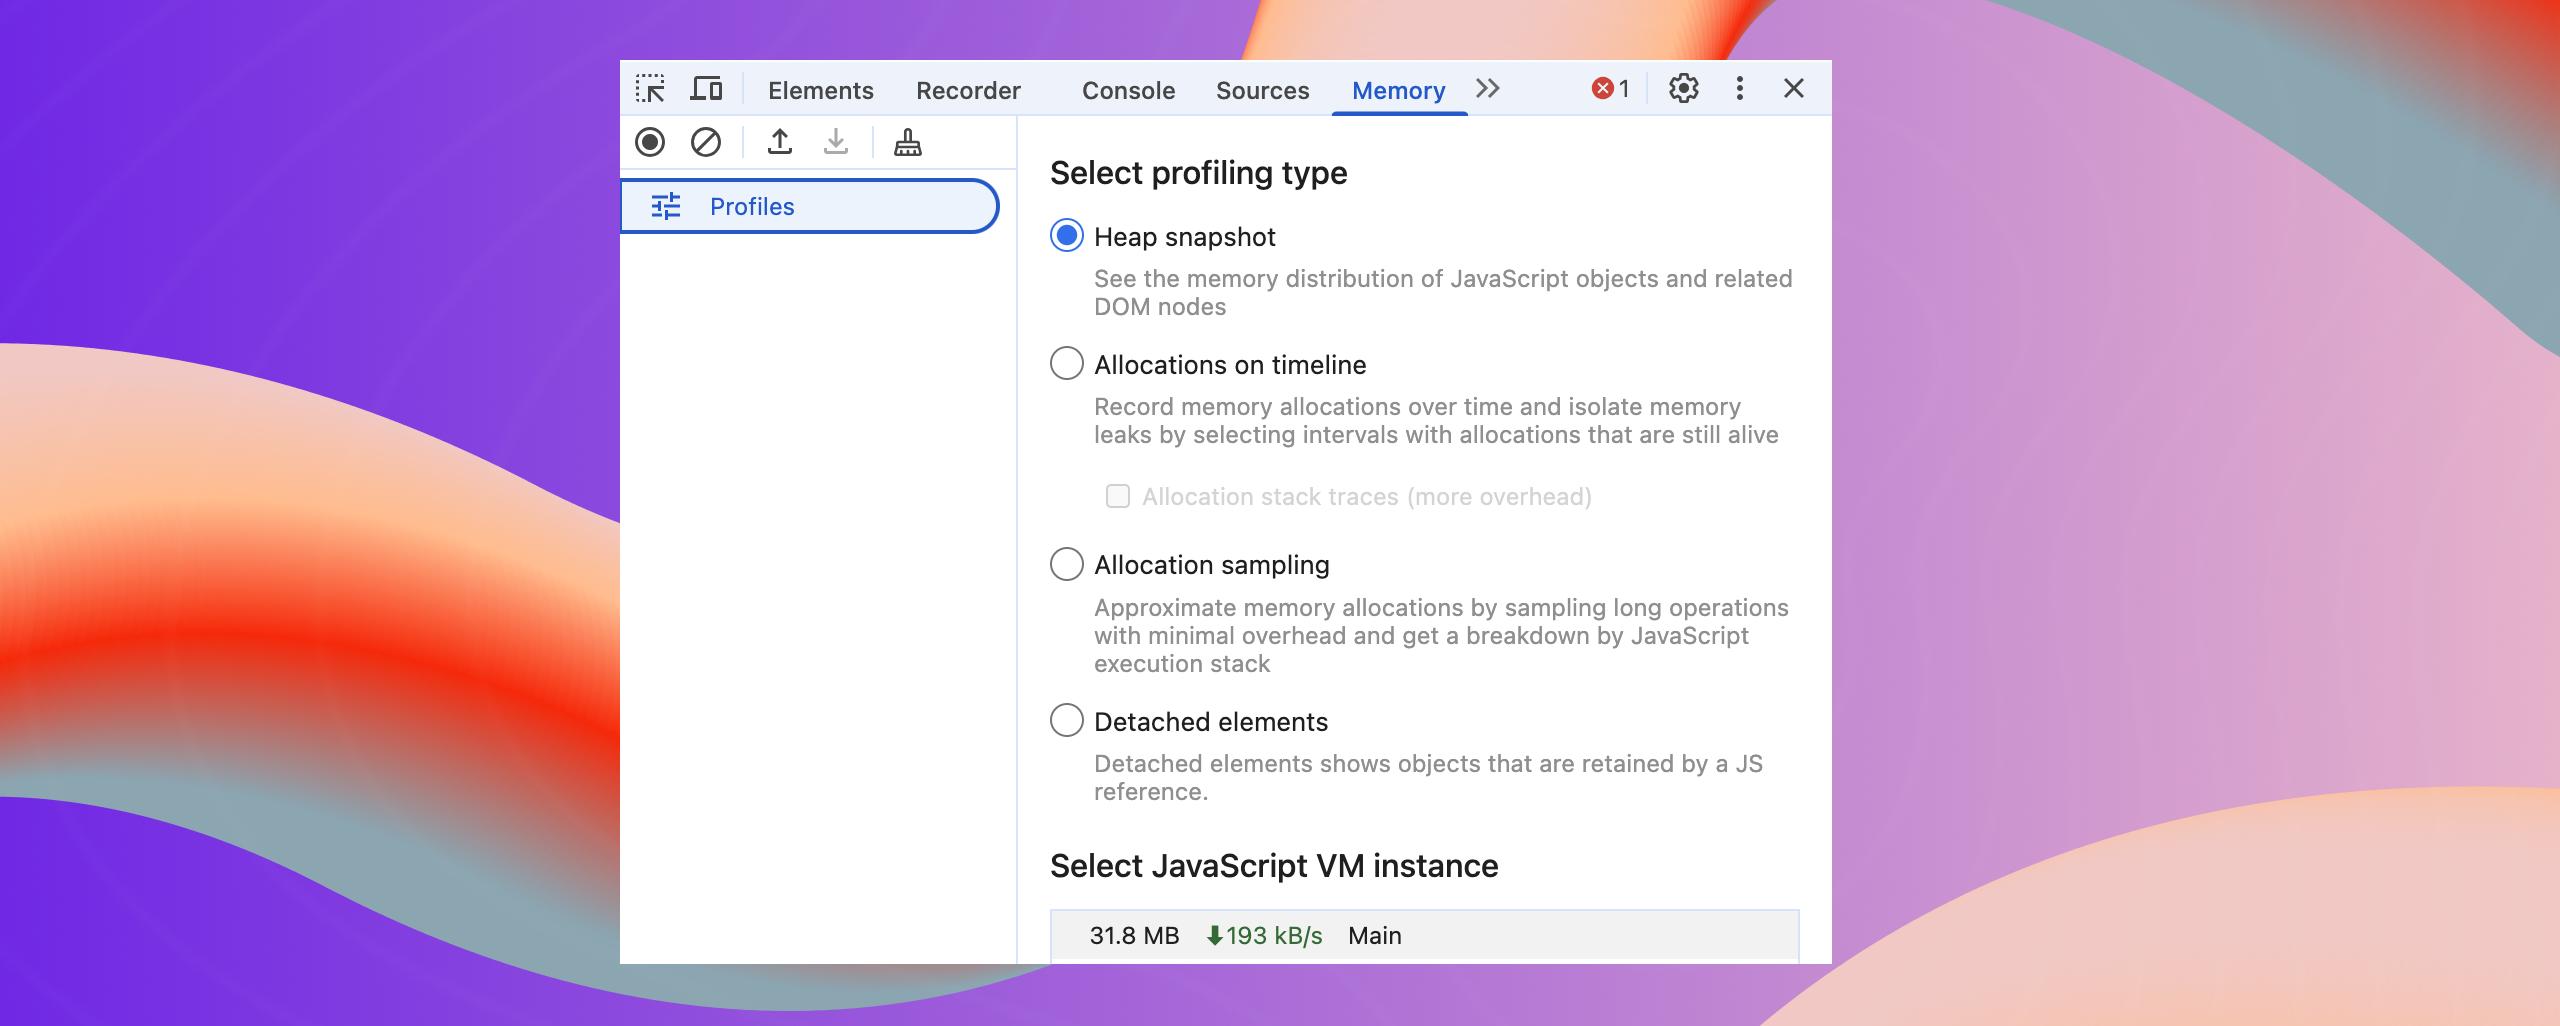Click the load profile upload icon
The image size is (2560, 1026).
pyautogui.click(x=780, y=142)
